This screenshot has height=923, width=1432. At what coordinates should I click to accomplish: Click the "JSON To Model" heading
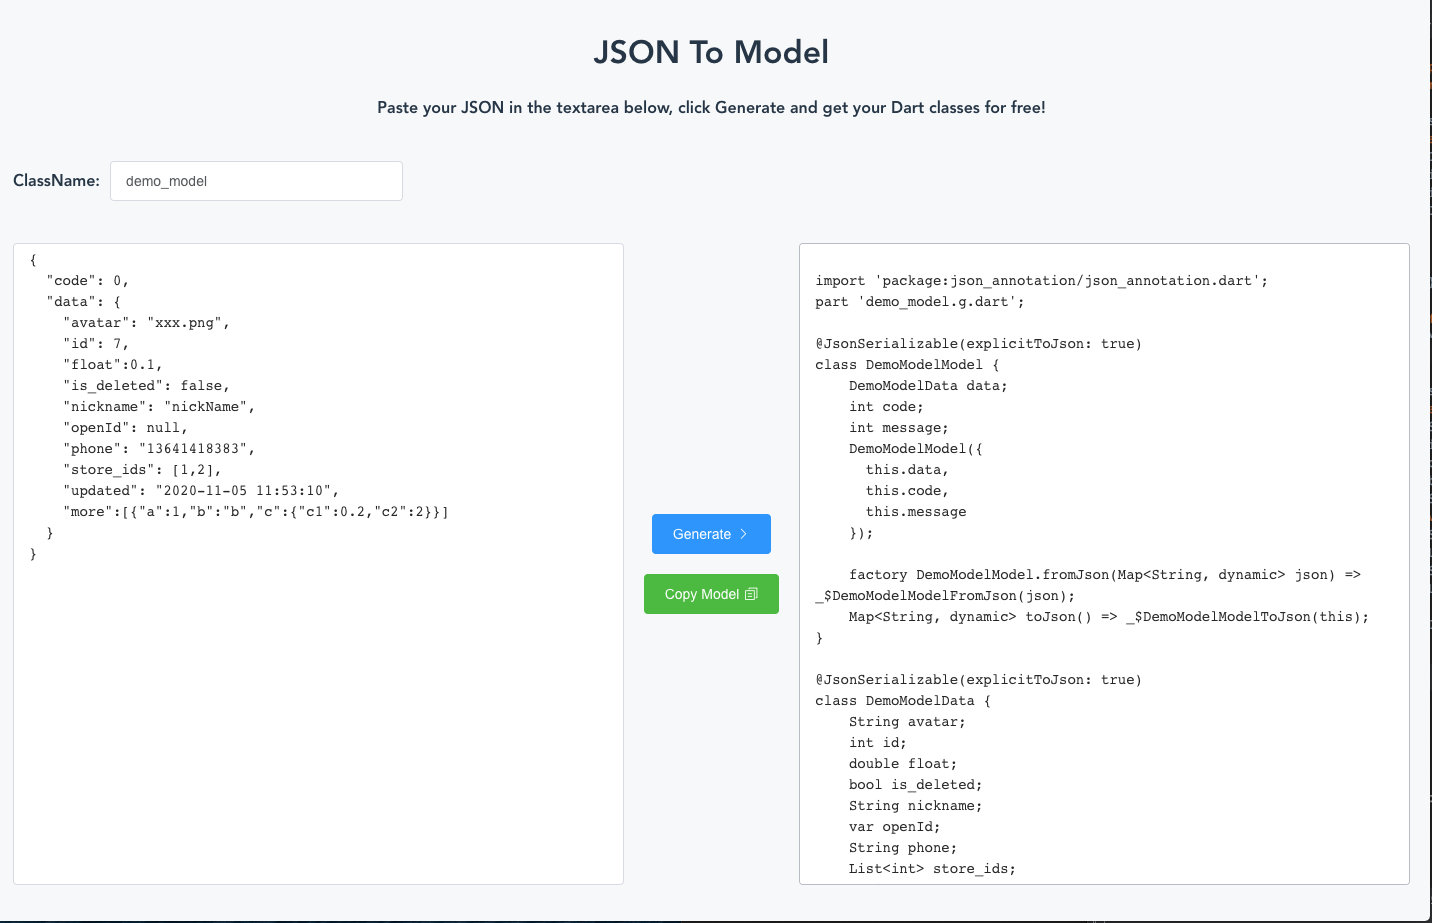[x=711, y=52]
